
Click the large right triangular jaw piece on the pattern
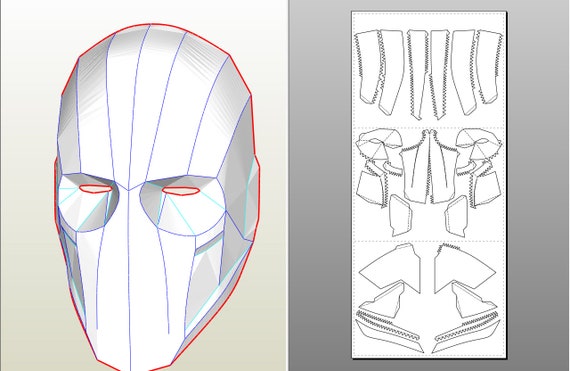tap(462, 268)
